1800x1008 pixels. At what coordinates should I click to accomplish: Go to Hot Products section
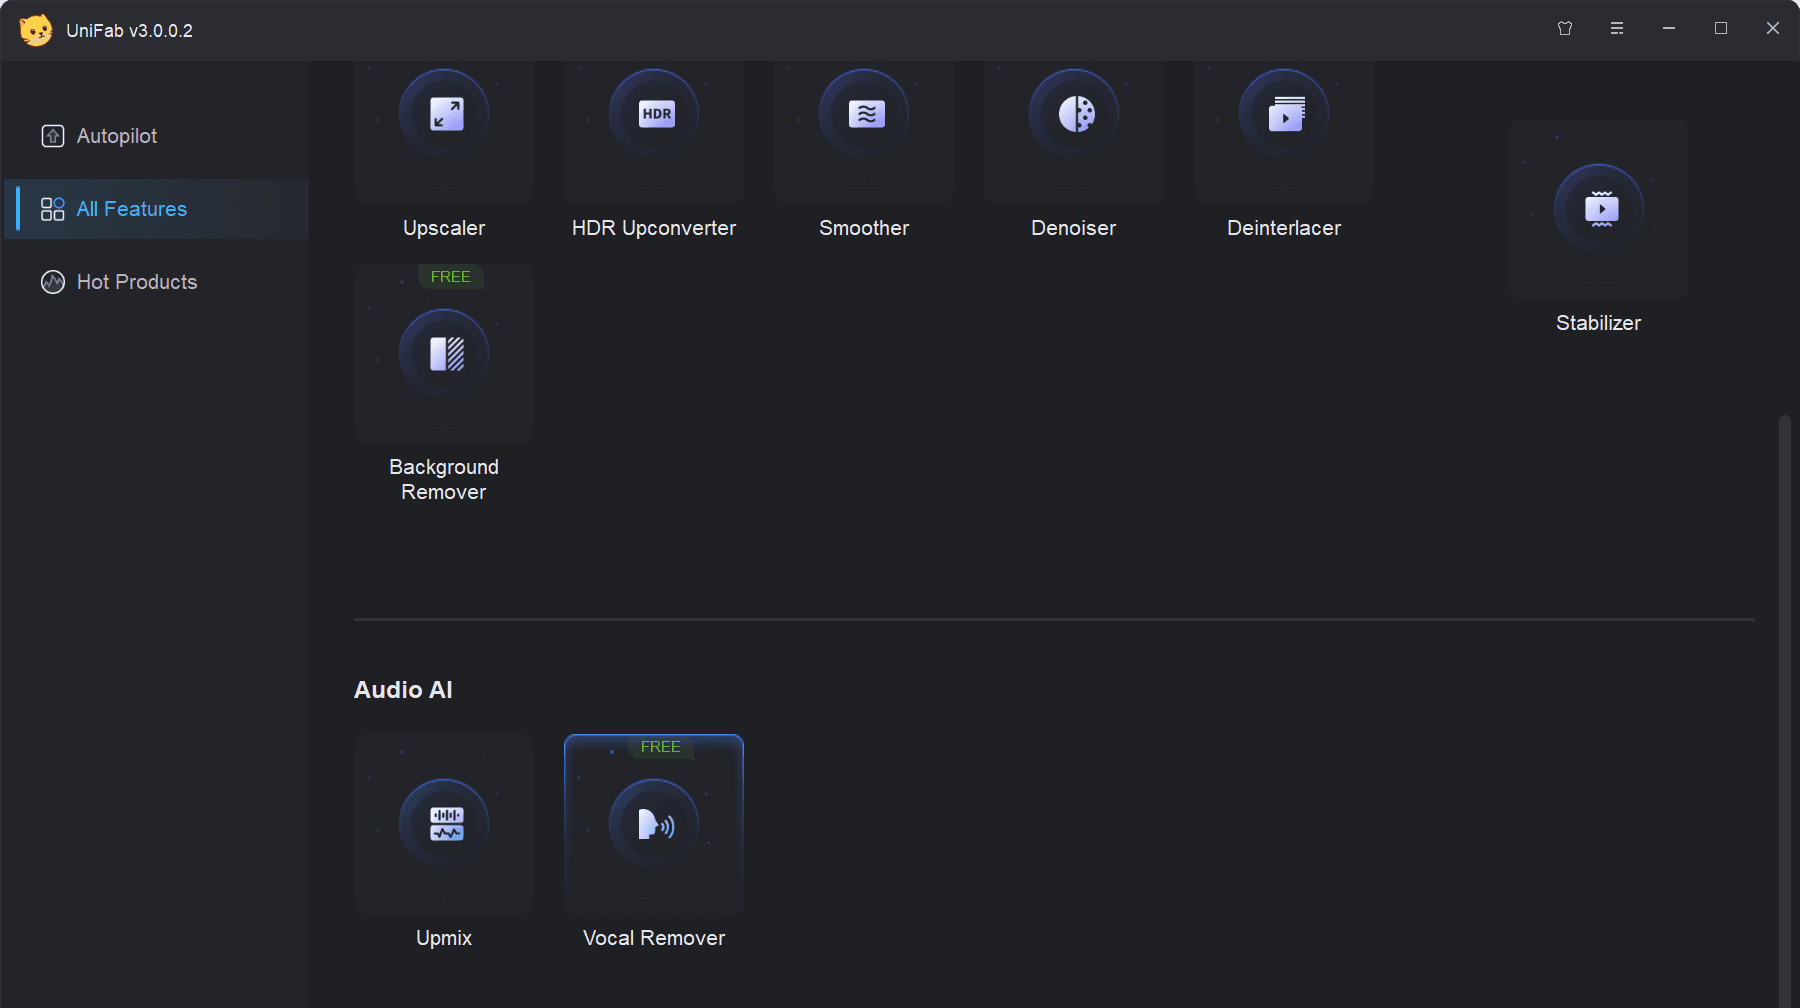tap(157, 282)
